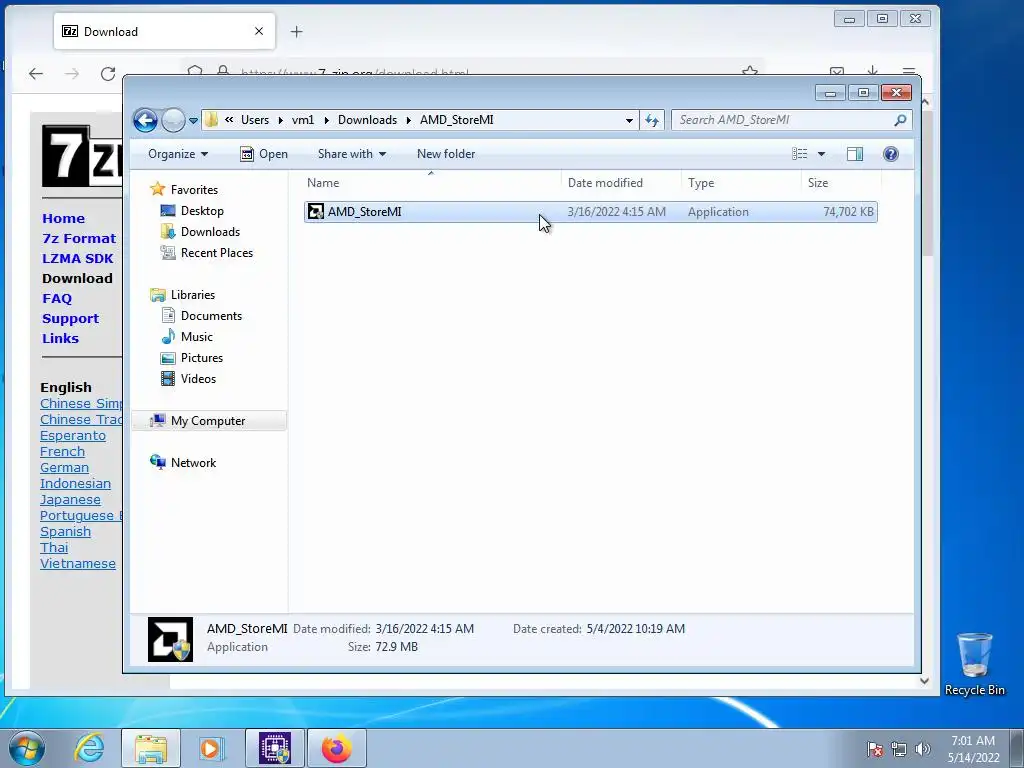Screen dimensions: 1024x768
Task: Sort by the Name column header
Action: 431,183
